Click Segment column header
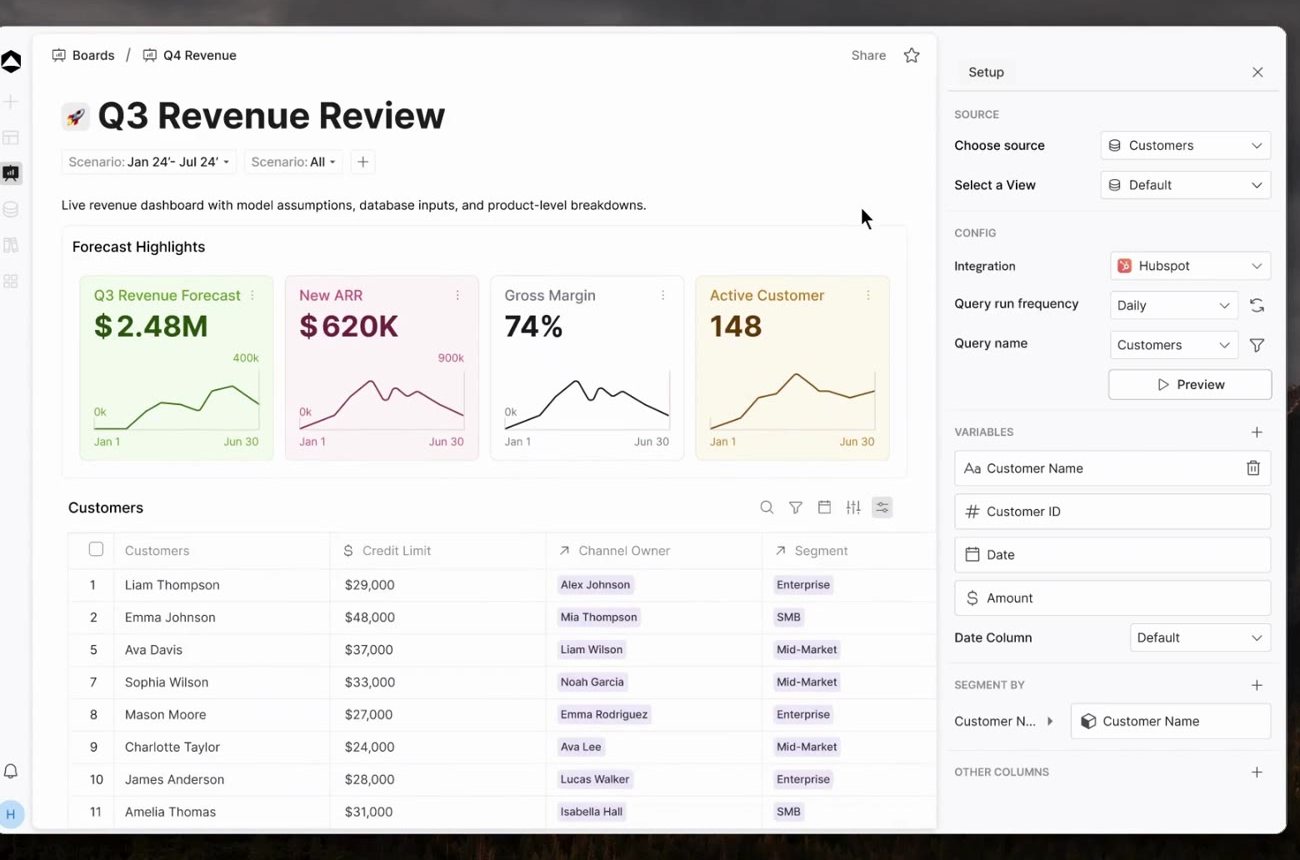Viewport: 1300px width, 860px height. [x=849, y=551]
